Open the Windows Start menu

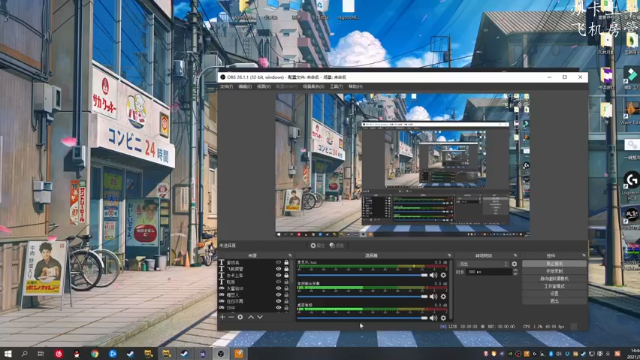coord(8,353)
